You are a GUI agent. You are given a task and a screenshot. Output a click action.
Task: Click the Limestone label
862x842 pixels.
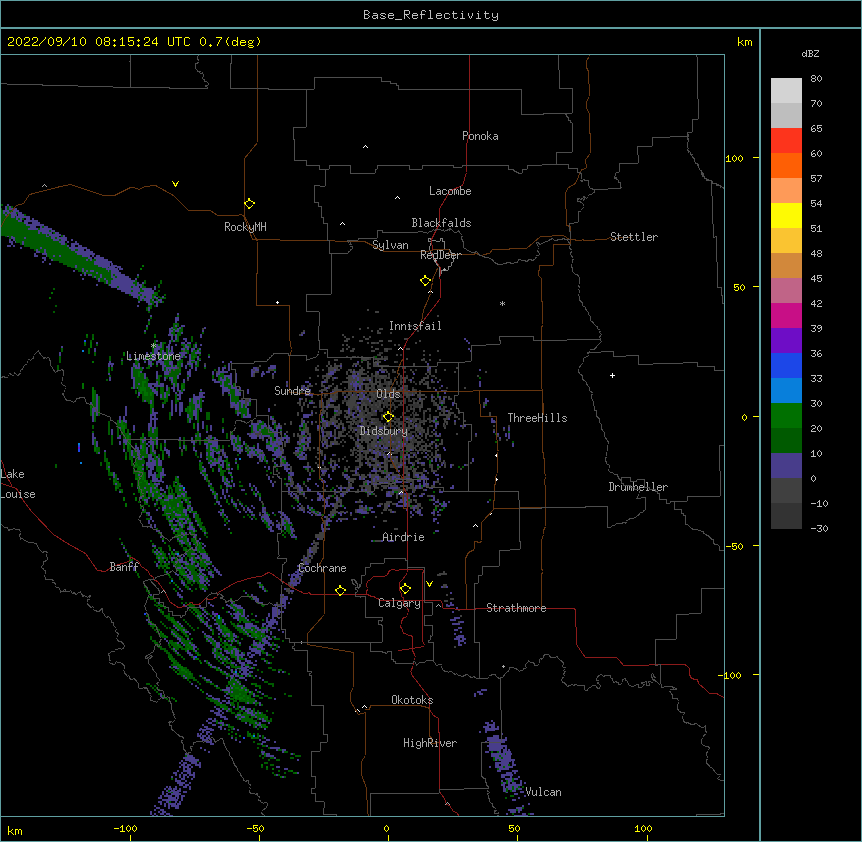153,356
